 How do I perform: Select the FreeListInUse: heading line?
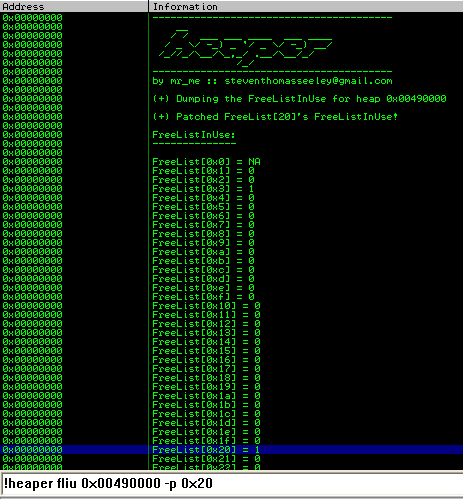click(x=194, y=135)
